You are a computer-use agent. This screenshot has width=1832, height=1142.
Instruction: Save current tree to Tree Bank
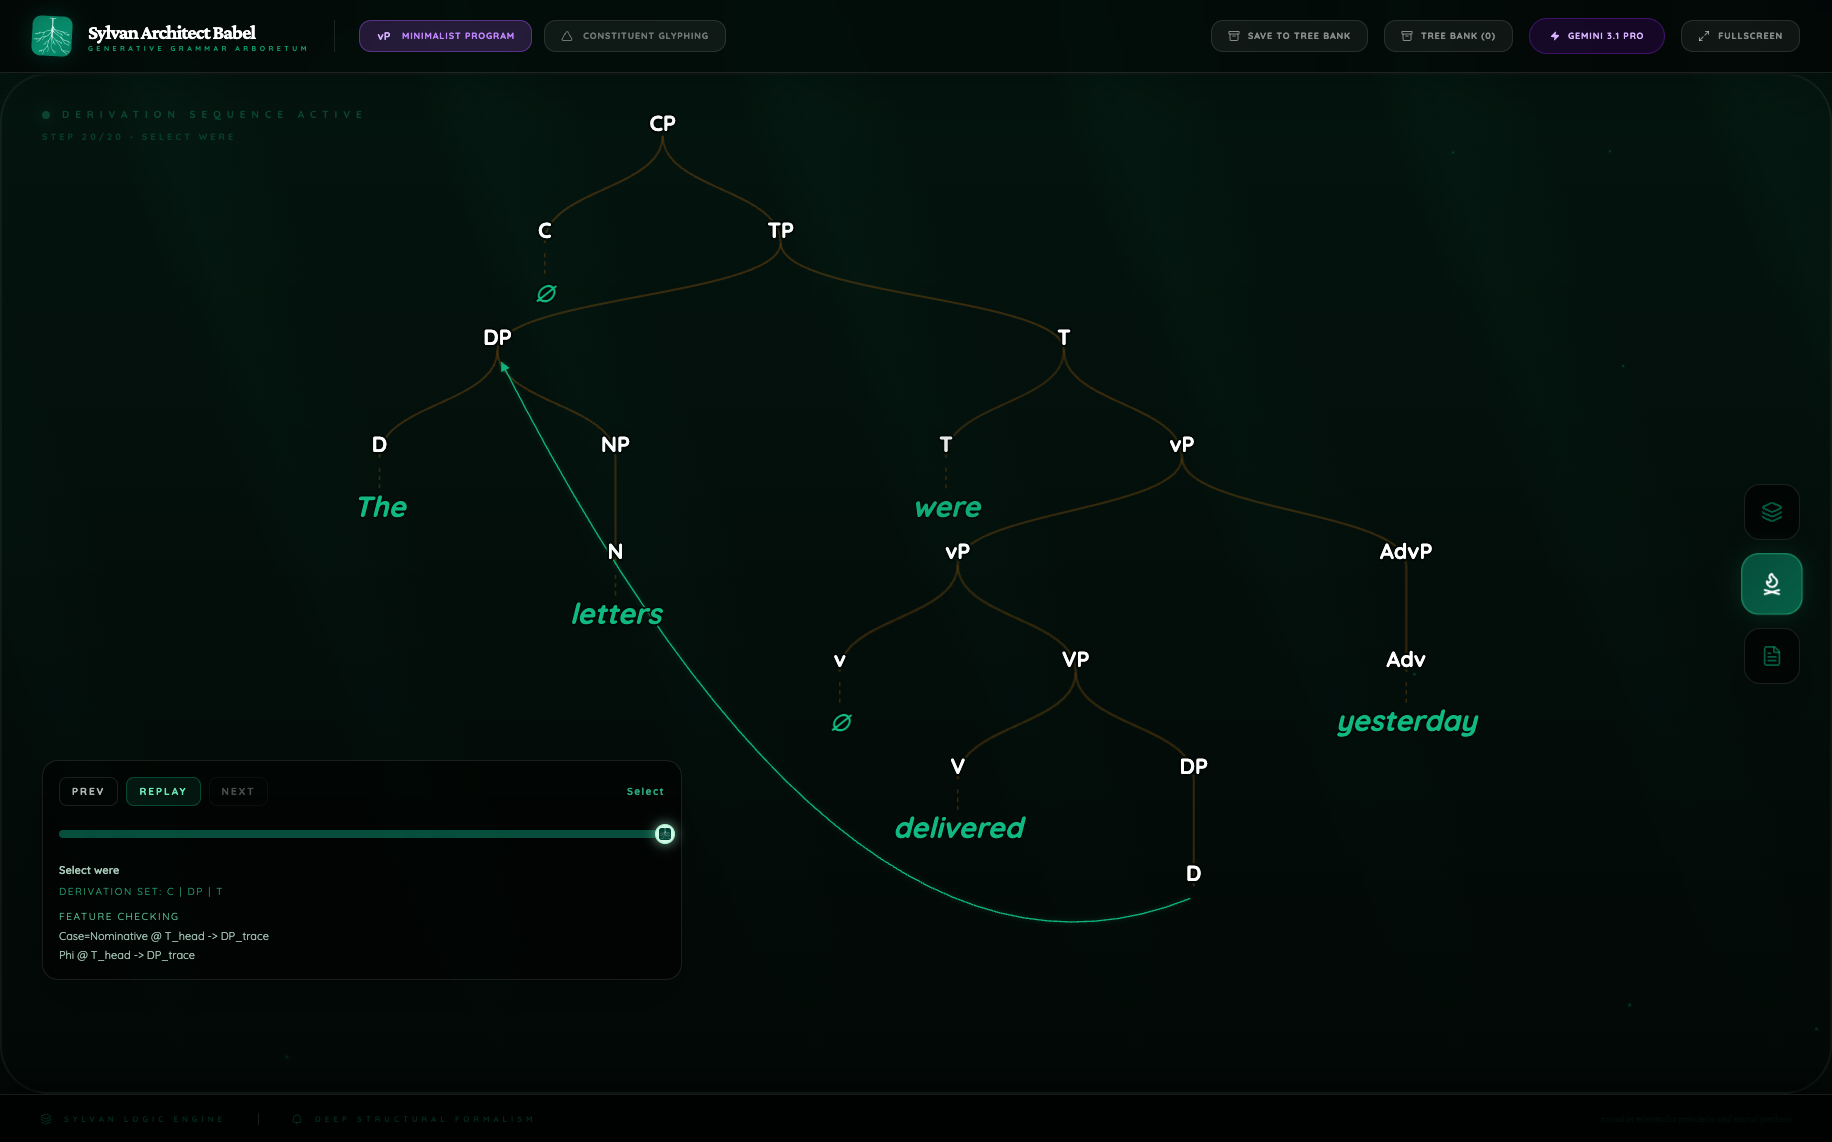(1288, 36)
